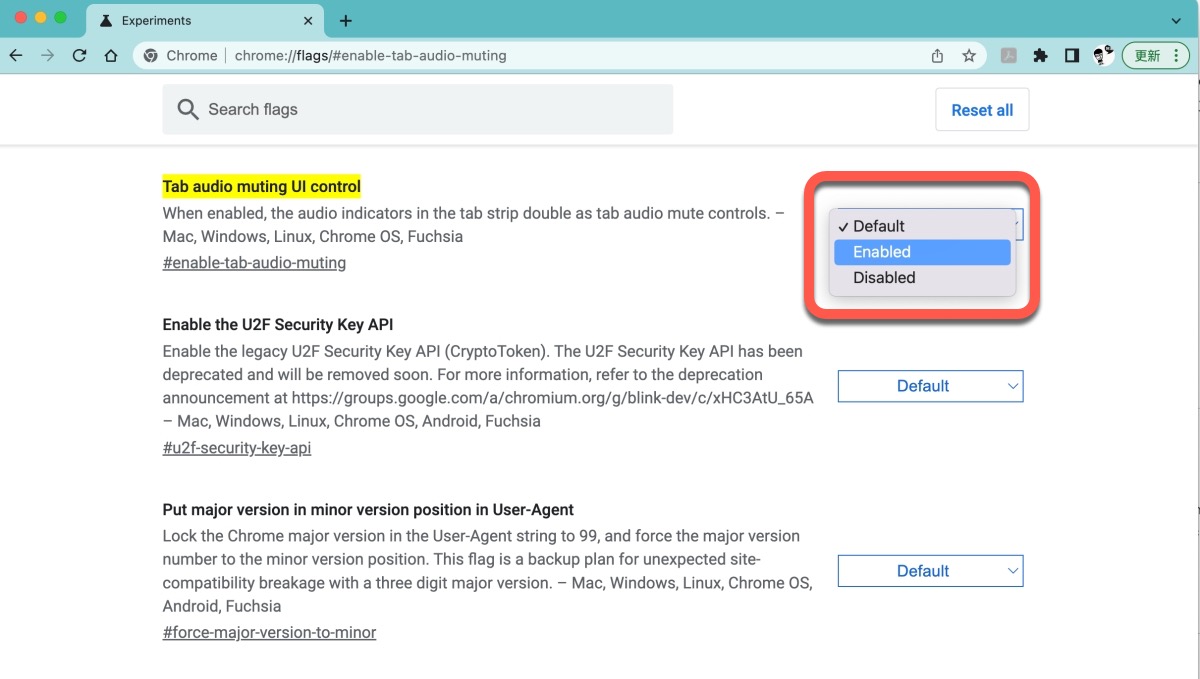Open a new tab with the plus icon
1200x679 pixels.
pyautogui.click(x=346, y=21)
